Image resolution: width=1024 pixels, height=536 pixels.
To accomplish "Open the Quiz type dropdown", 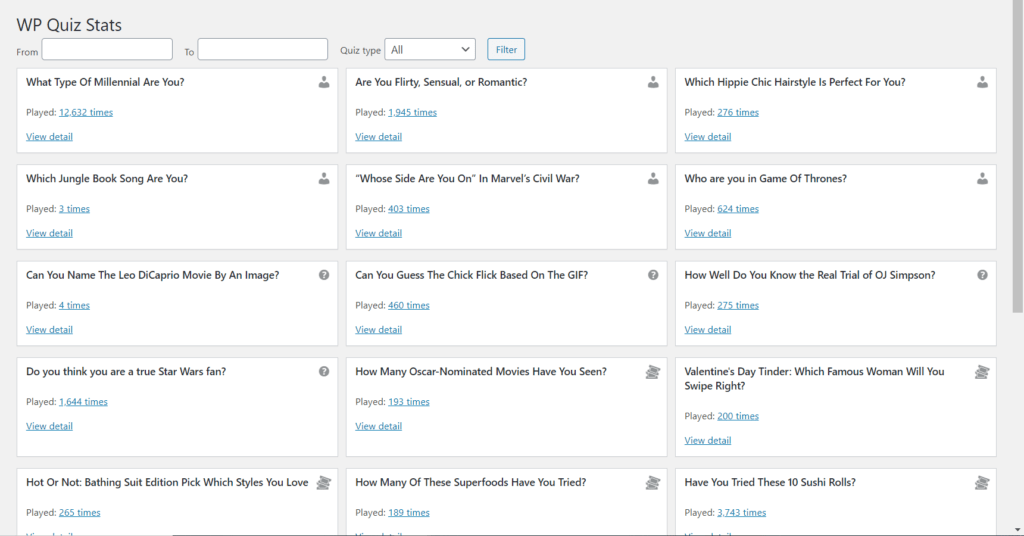I will [430, 49].
